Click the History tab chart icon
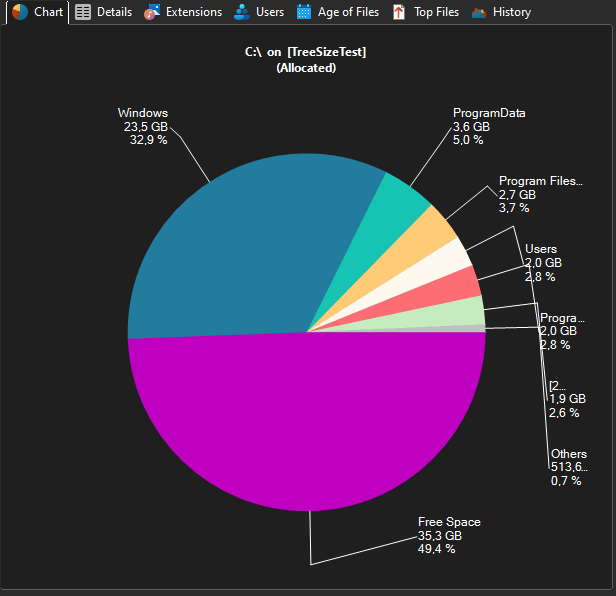Image resolution: width=616 pixels, height=596 pixels. click(x=479, y=12)
